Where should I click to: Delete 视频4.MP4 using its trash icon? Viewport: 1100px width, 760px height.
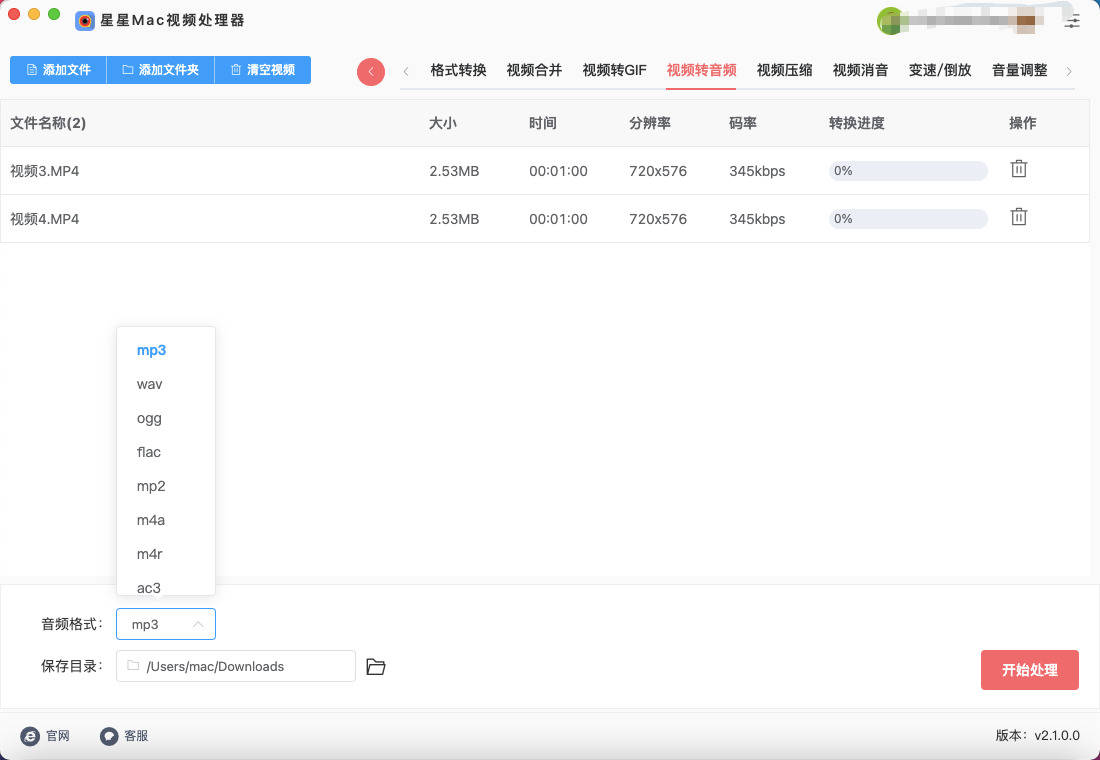point(1018,217)
